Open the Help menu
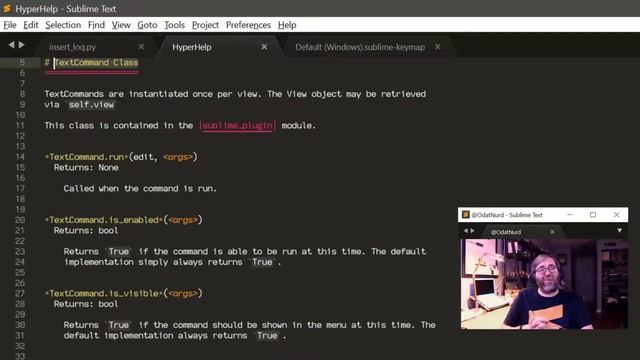 [x=287, y=25]
